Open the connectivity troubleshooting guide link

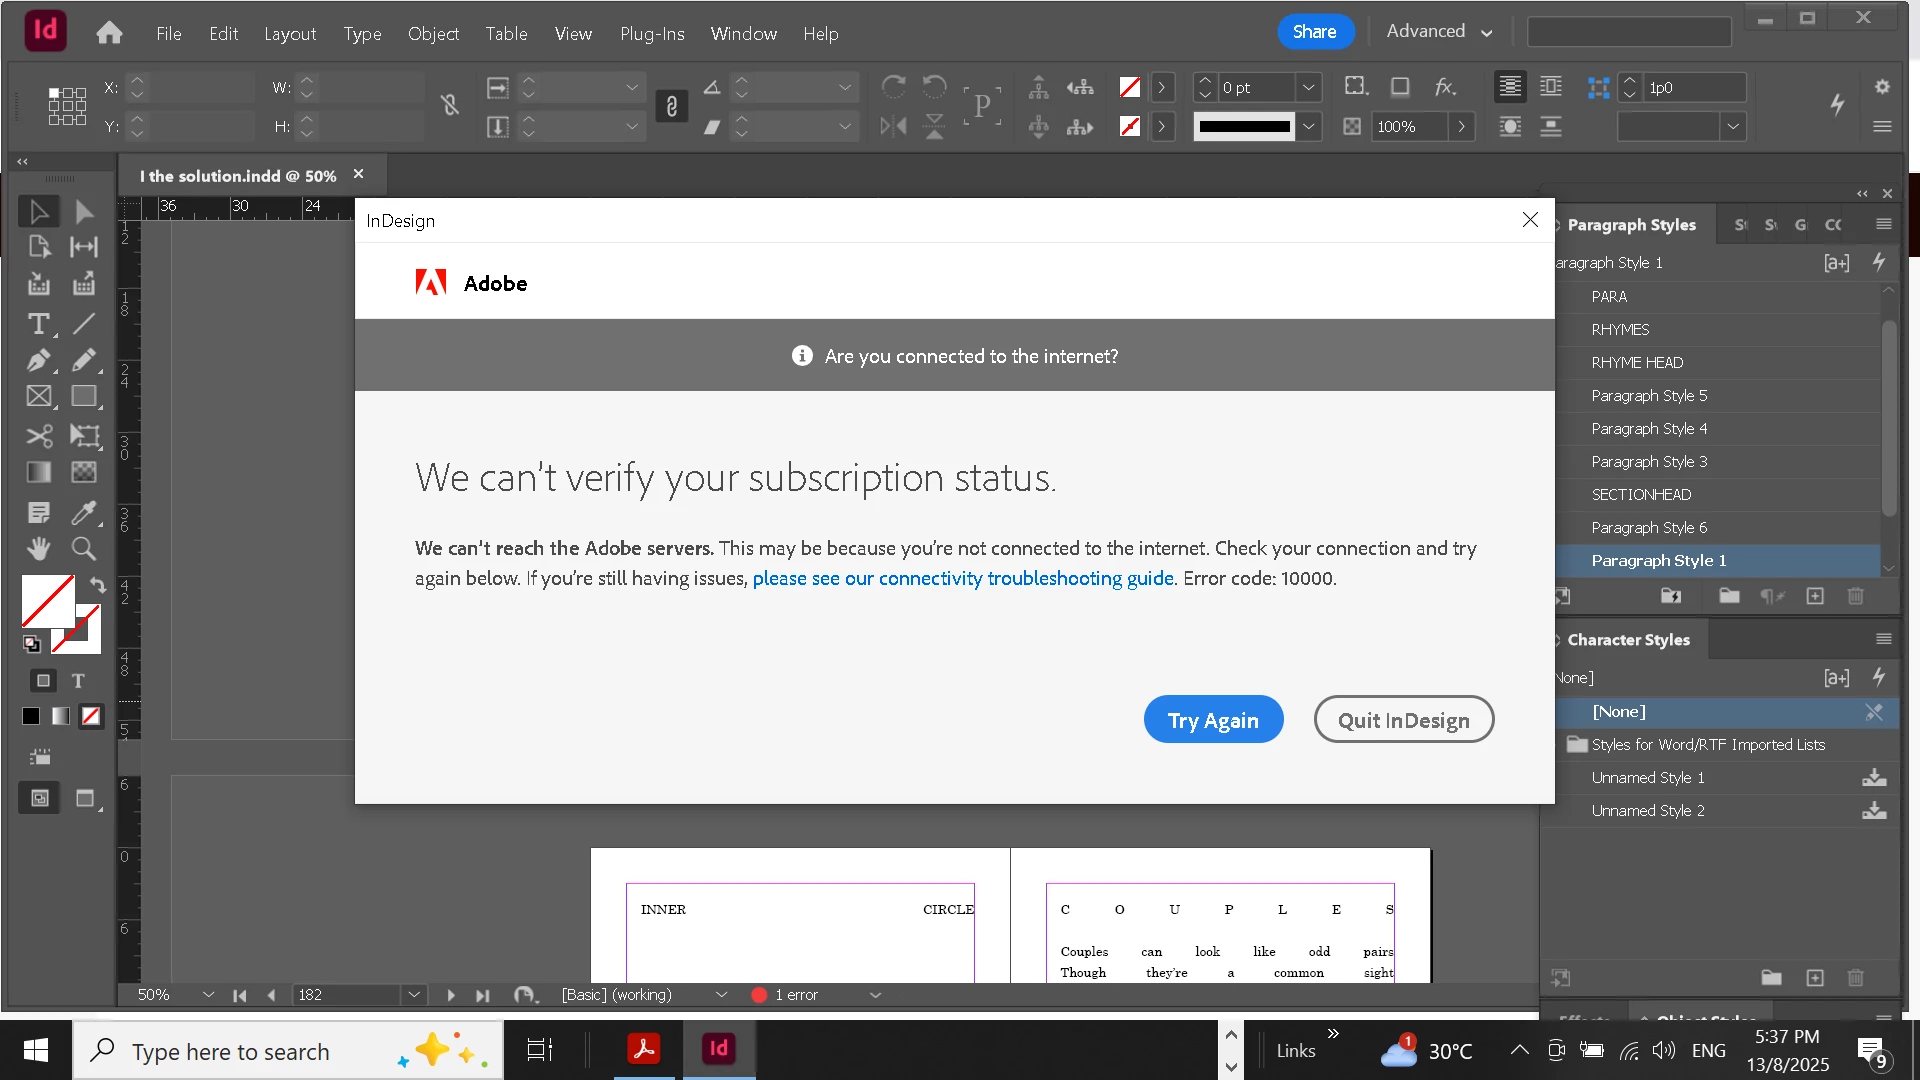pos(962,579)
